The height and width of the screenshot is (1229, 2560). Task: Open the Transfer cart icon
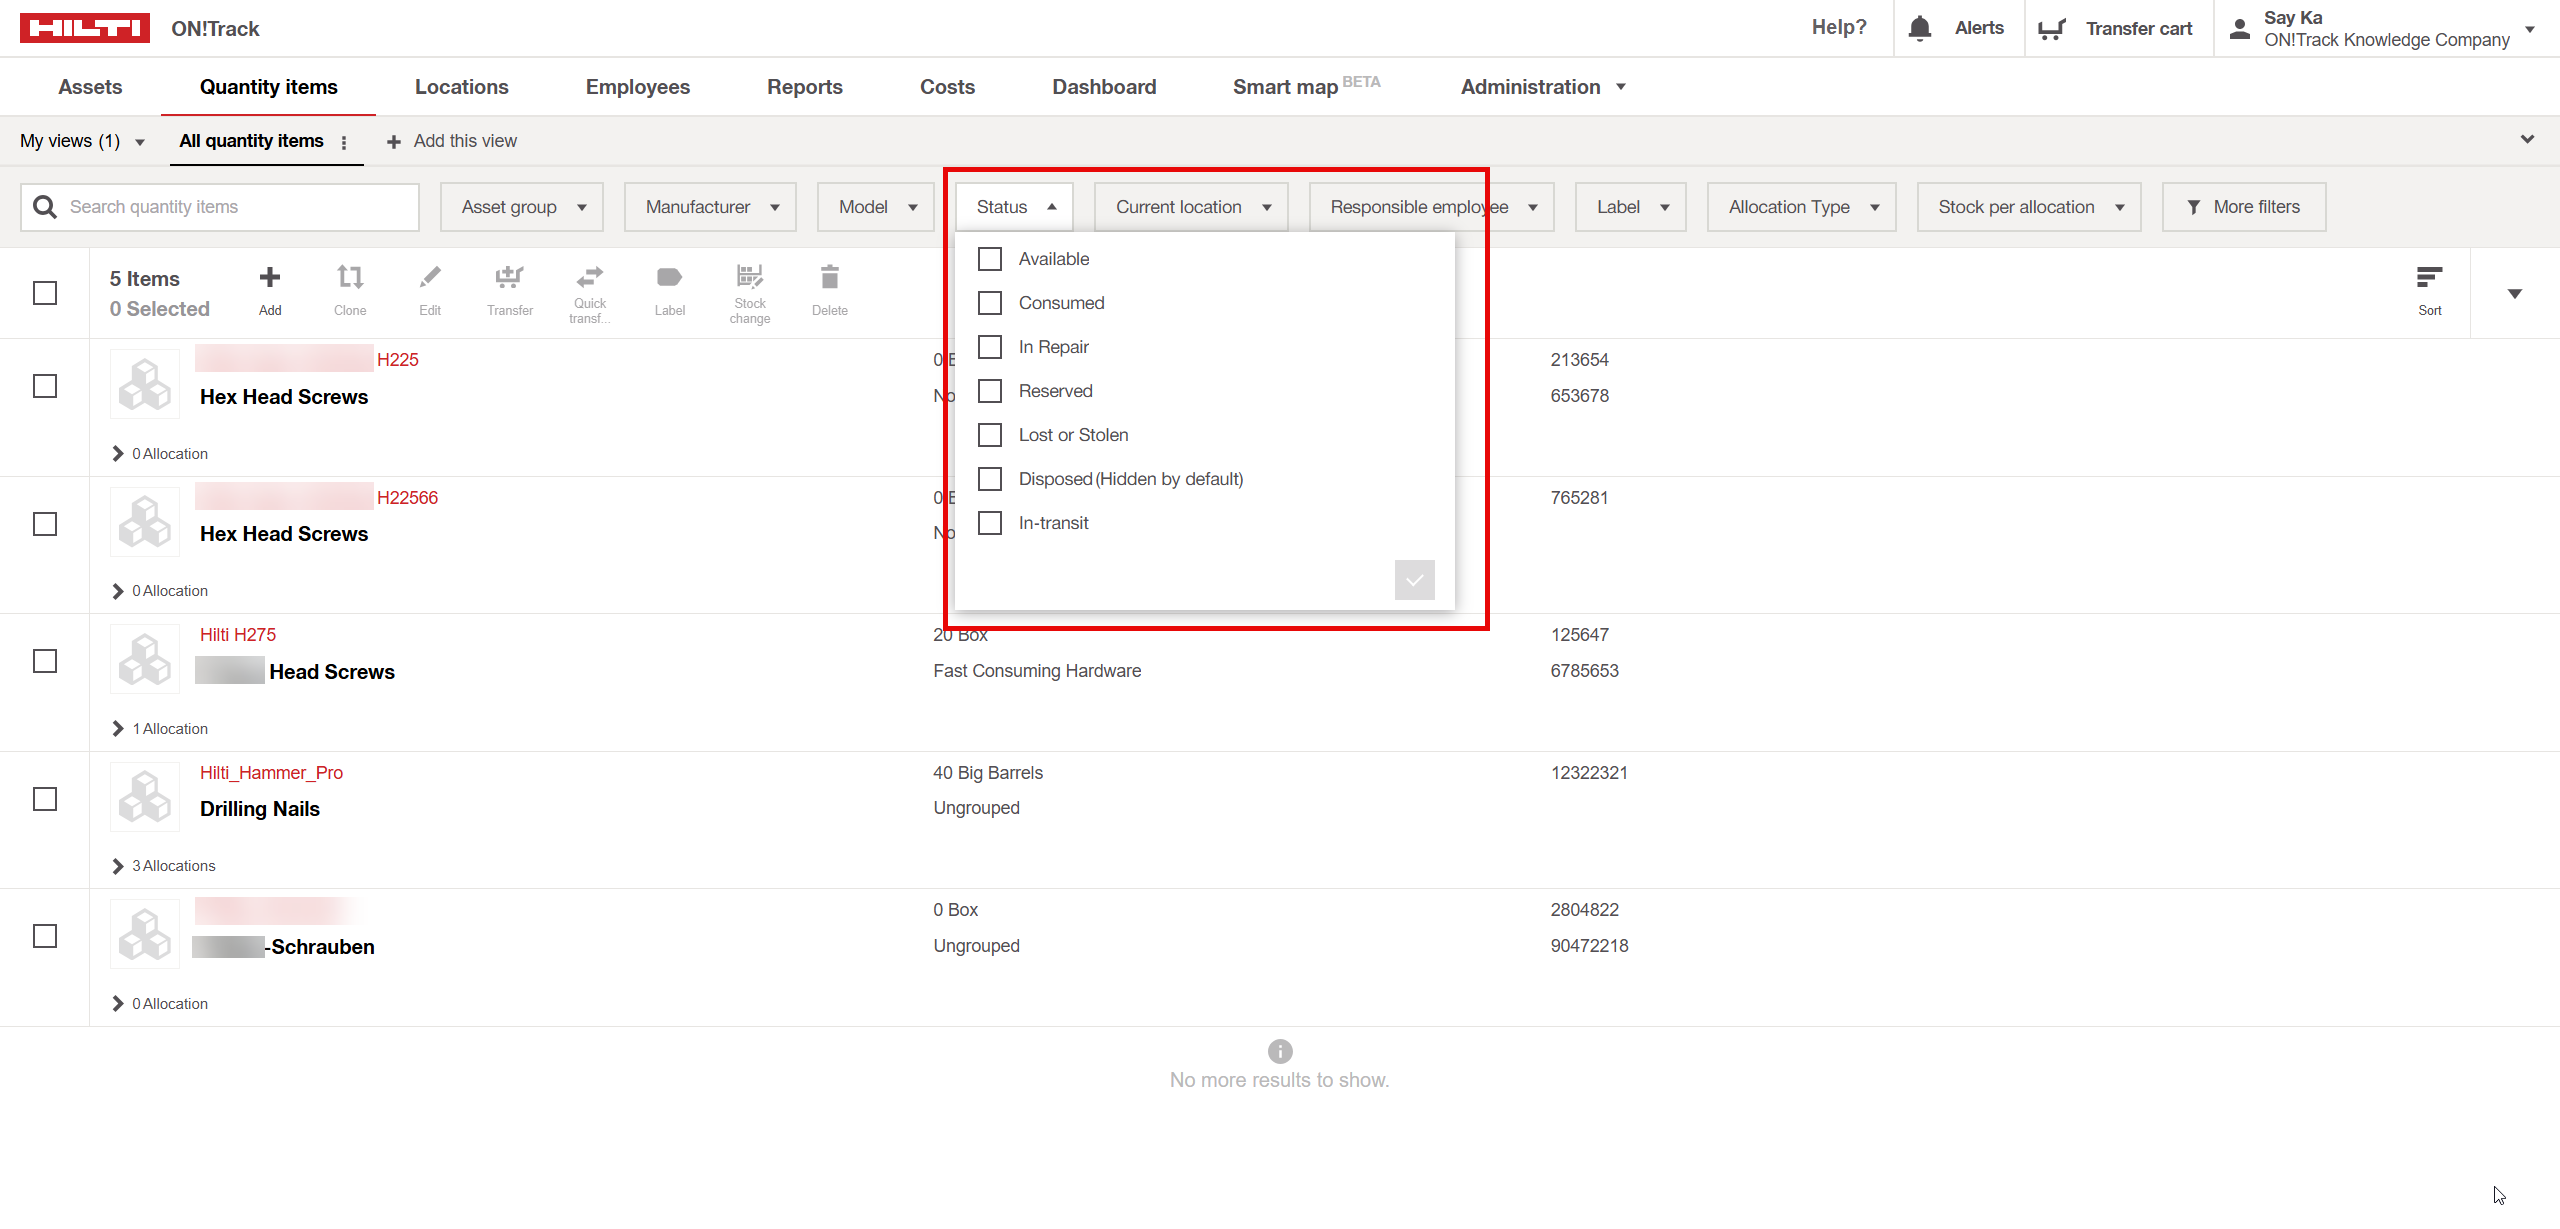coord(2051,29)
